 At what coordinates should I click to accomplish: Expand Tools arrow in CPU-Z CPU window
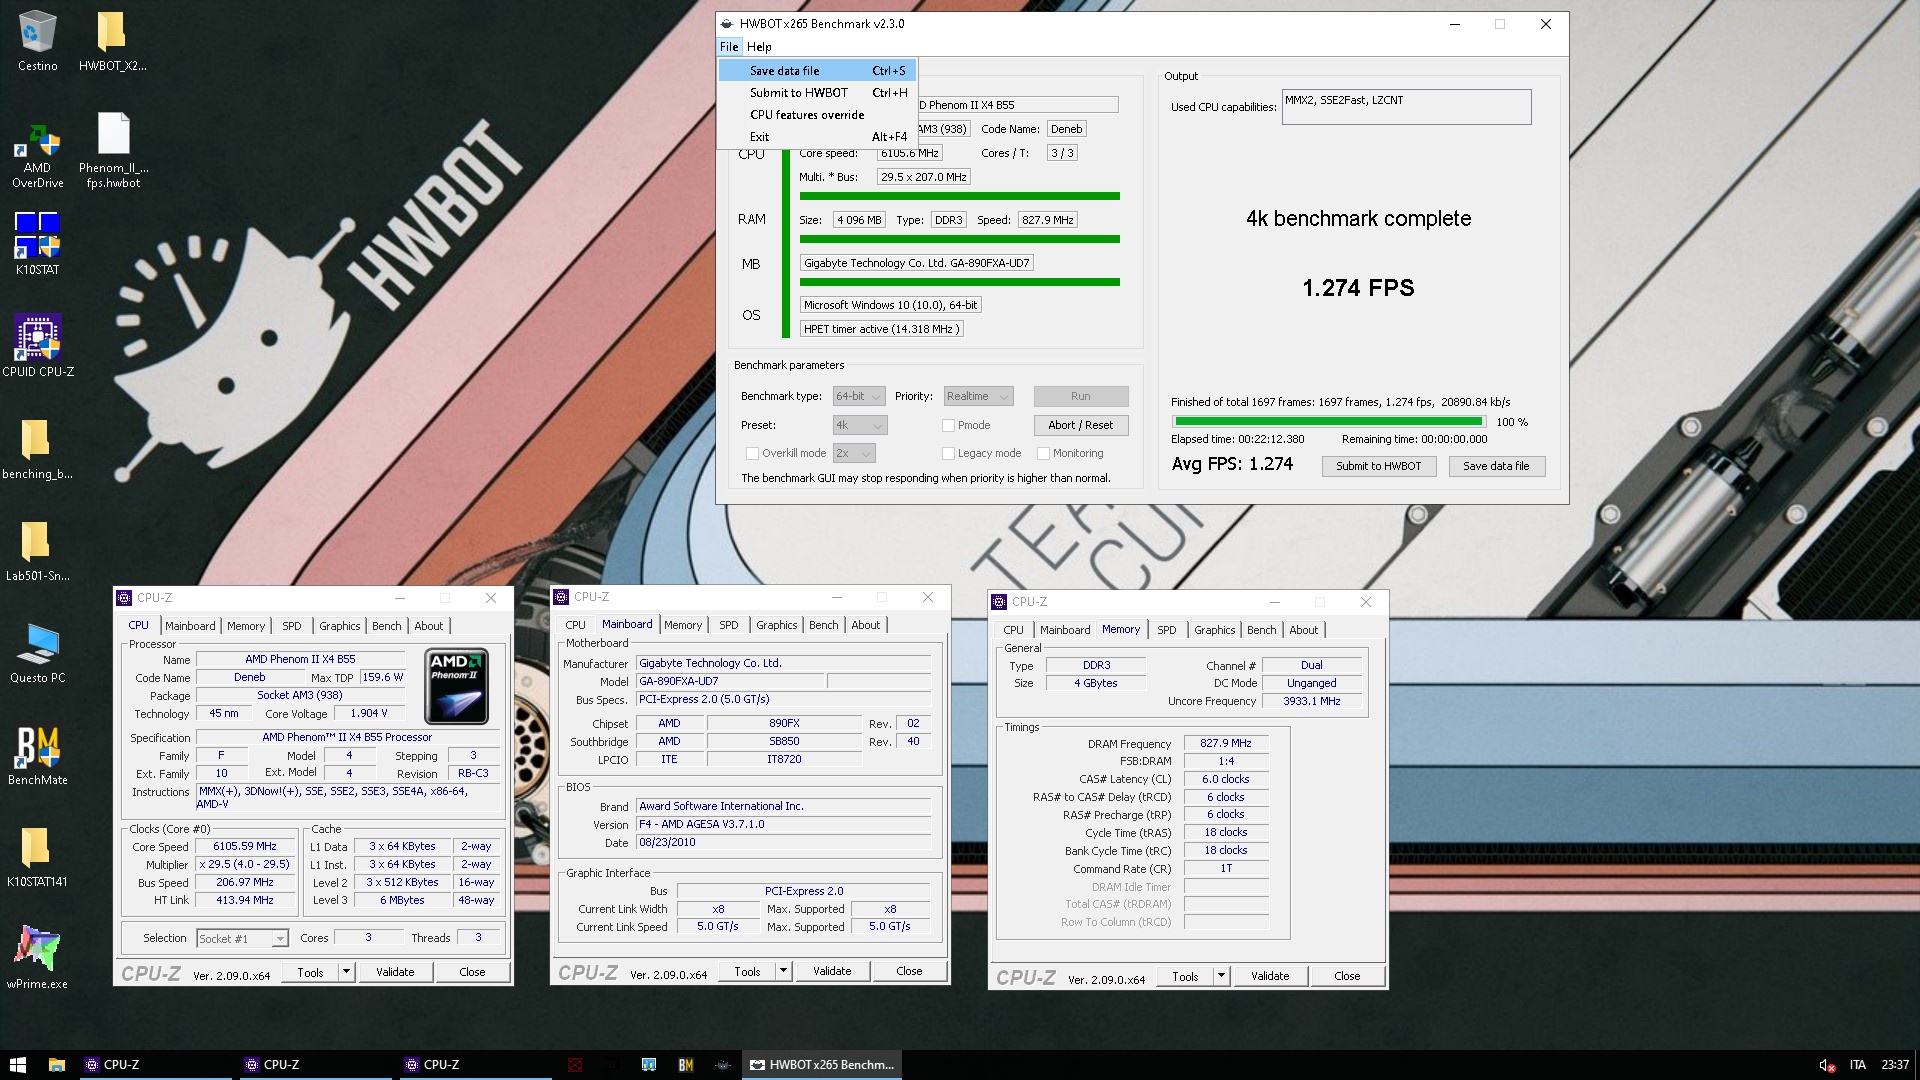click(346, 972)
